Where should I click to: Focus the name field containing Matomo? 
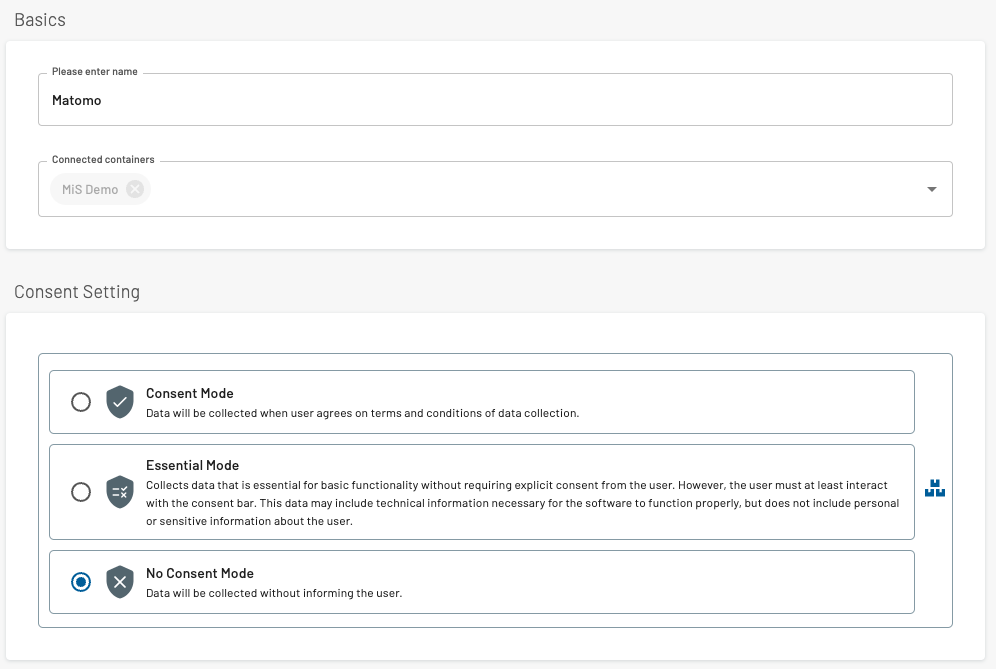point(494,101)
